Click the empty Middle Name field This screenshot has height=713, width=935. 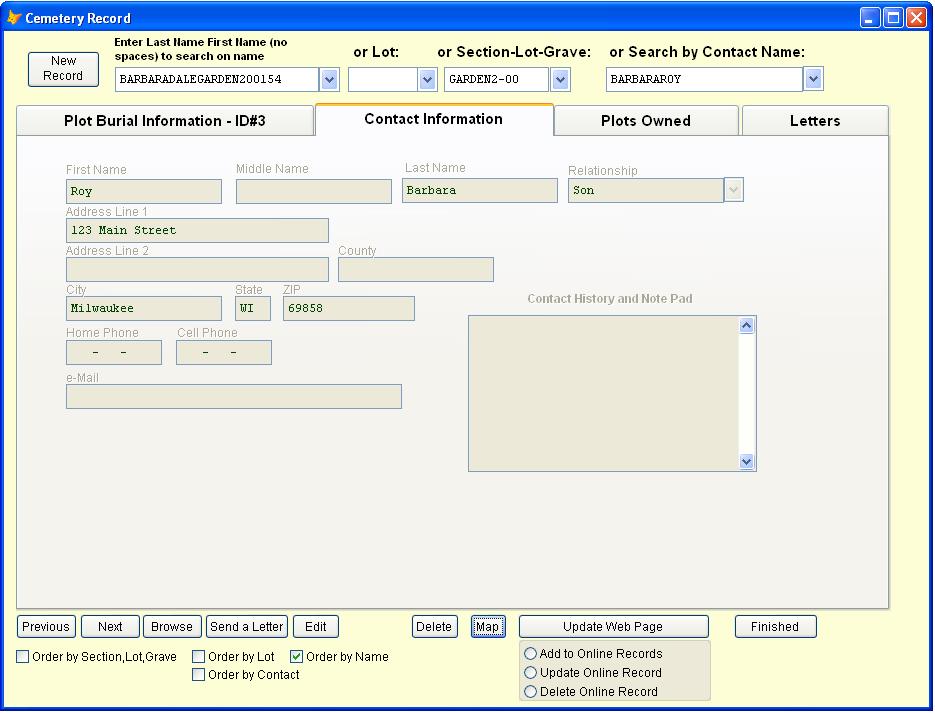[x=314, y=191]
